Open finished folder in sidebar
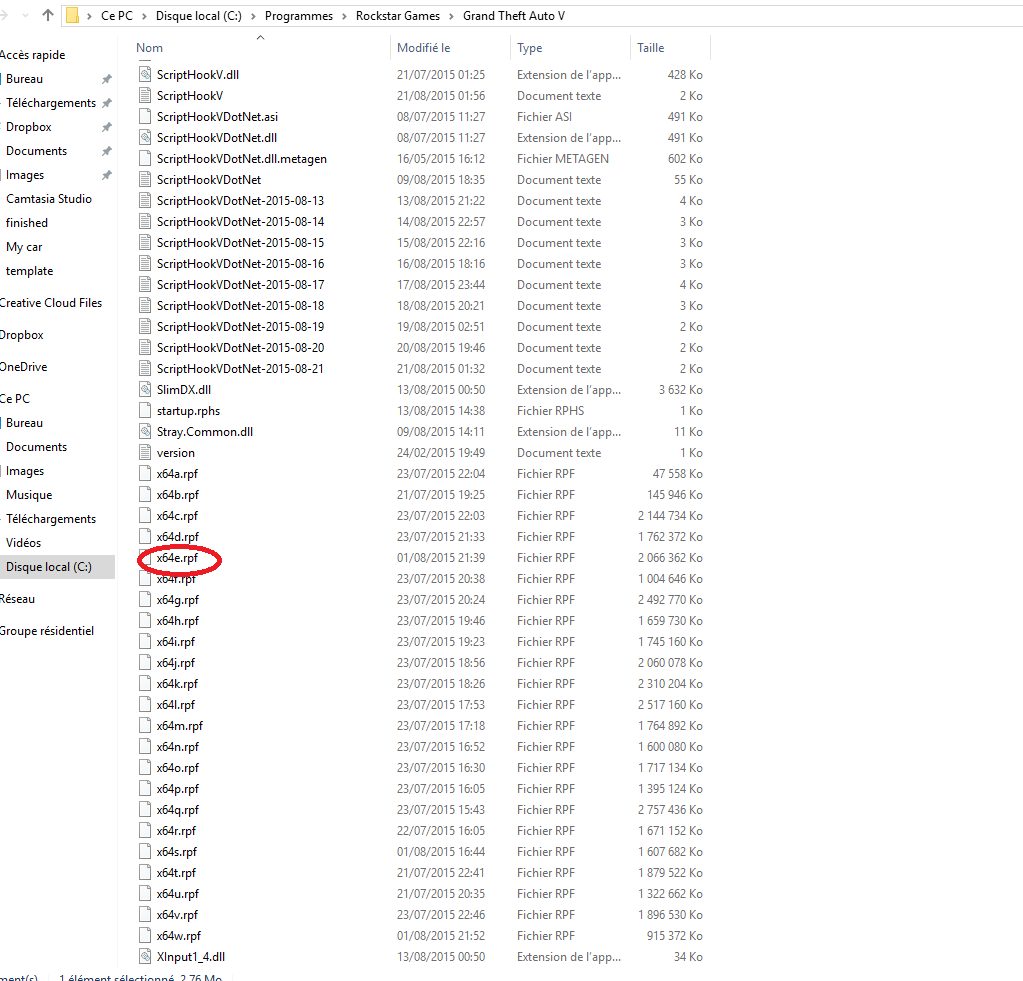 27,223
